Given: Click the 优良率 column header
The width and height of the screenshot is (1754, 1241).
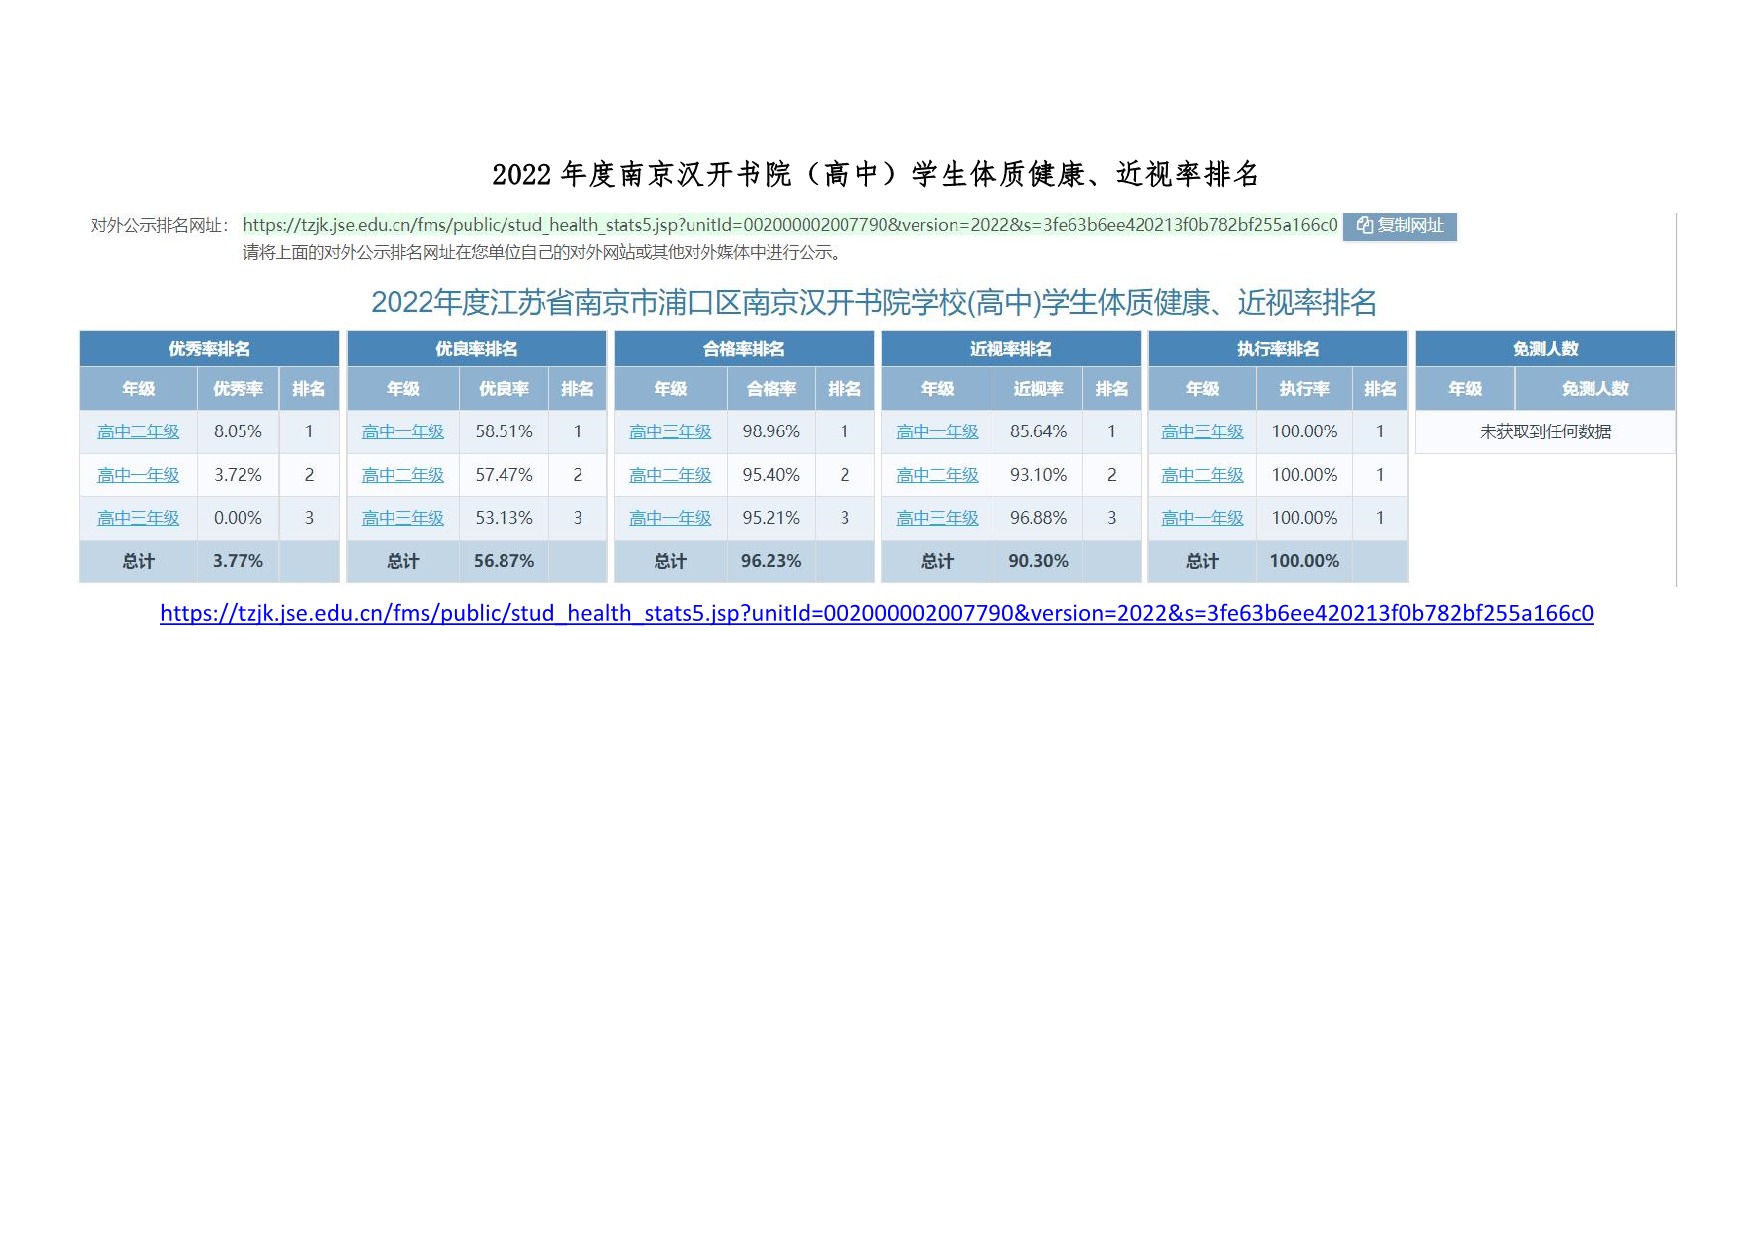Looking at the screenshot, I should (504, 389).
